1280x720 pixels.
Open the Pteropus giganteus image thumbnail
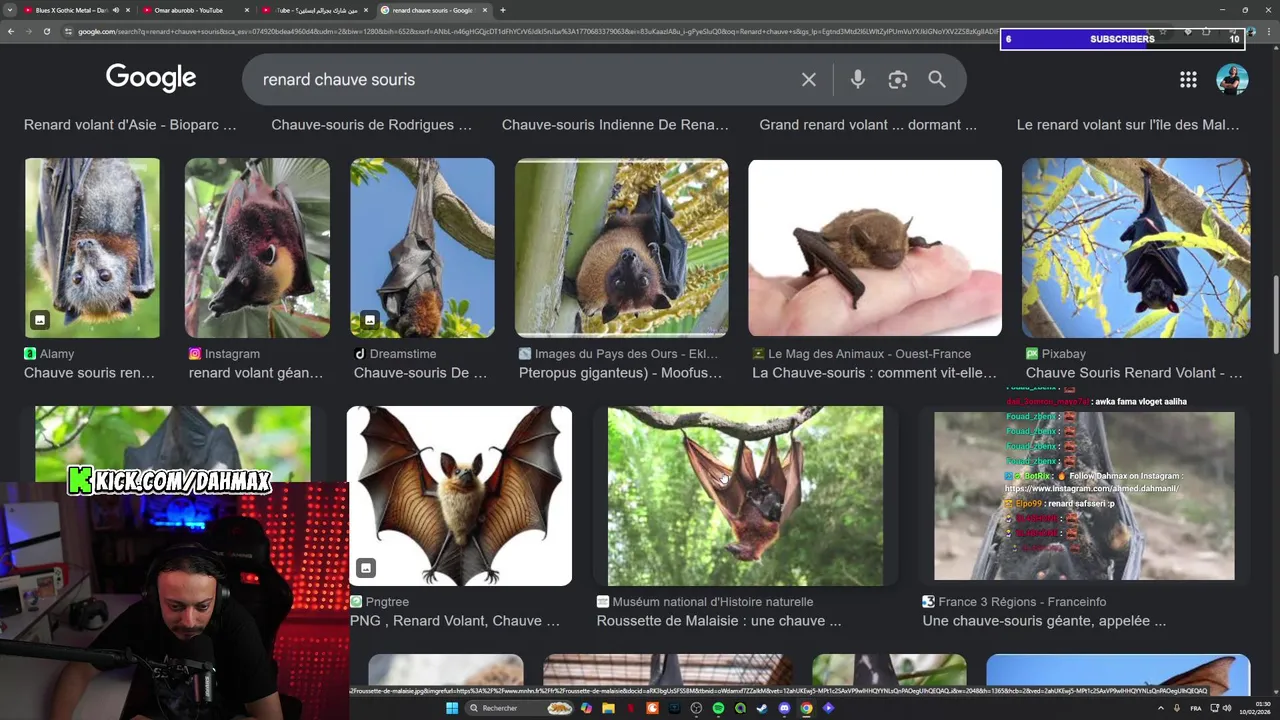pos(621,247)
